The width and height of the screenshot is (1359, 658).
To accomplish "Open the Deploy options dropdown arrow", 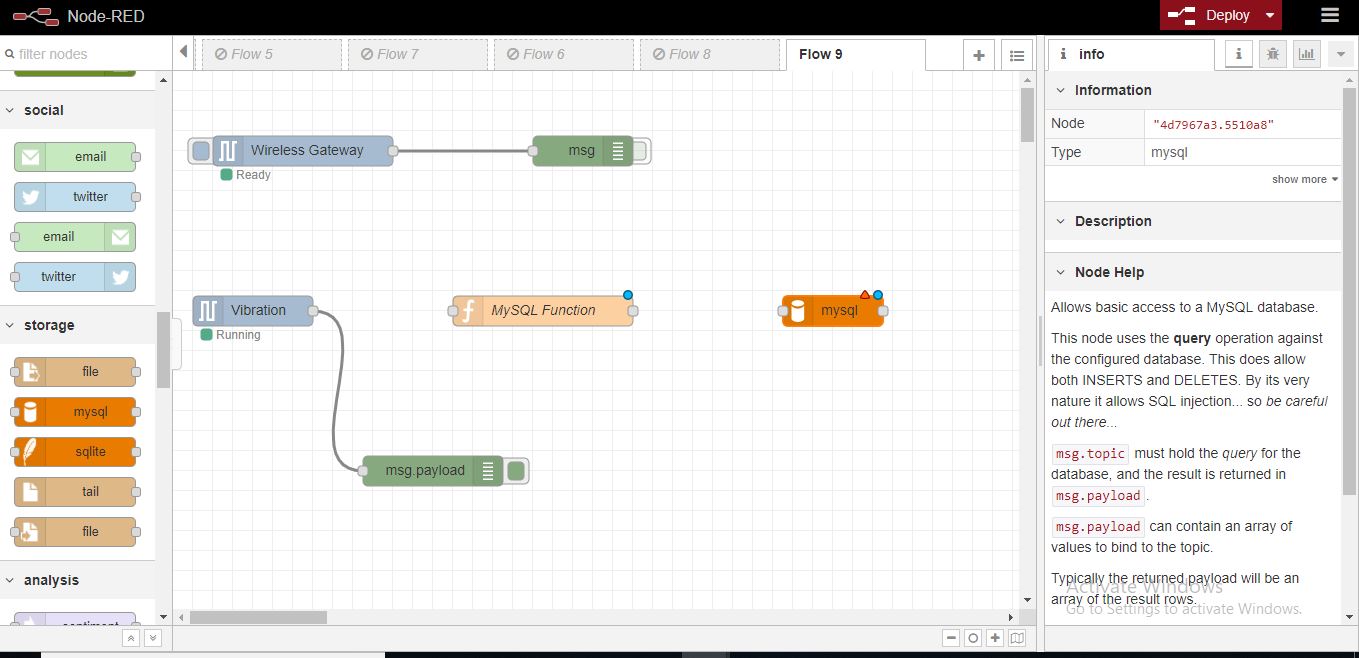I will click(1269, 15).
